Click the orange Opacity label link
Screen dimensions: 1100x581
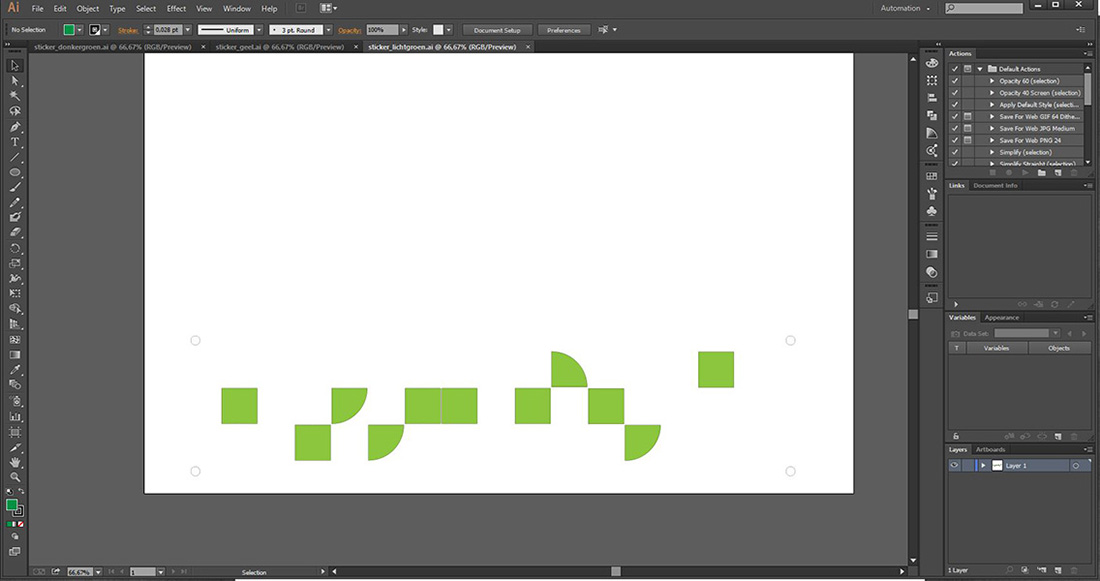click(349, 30)
